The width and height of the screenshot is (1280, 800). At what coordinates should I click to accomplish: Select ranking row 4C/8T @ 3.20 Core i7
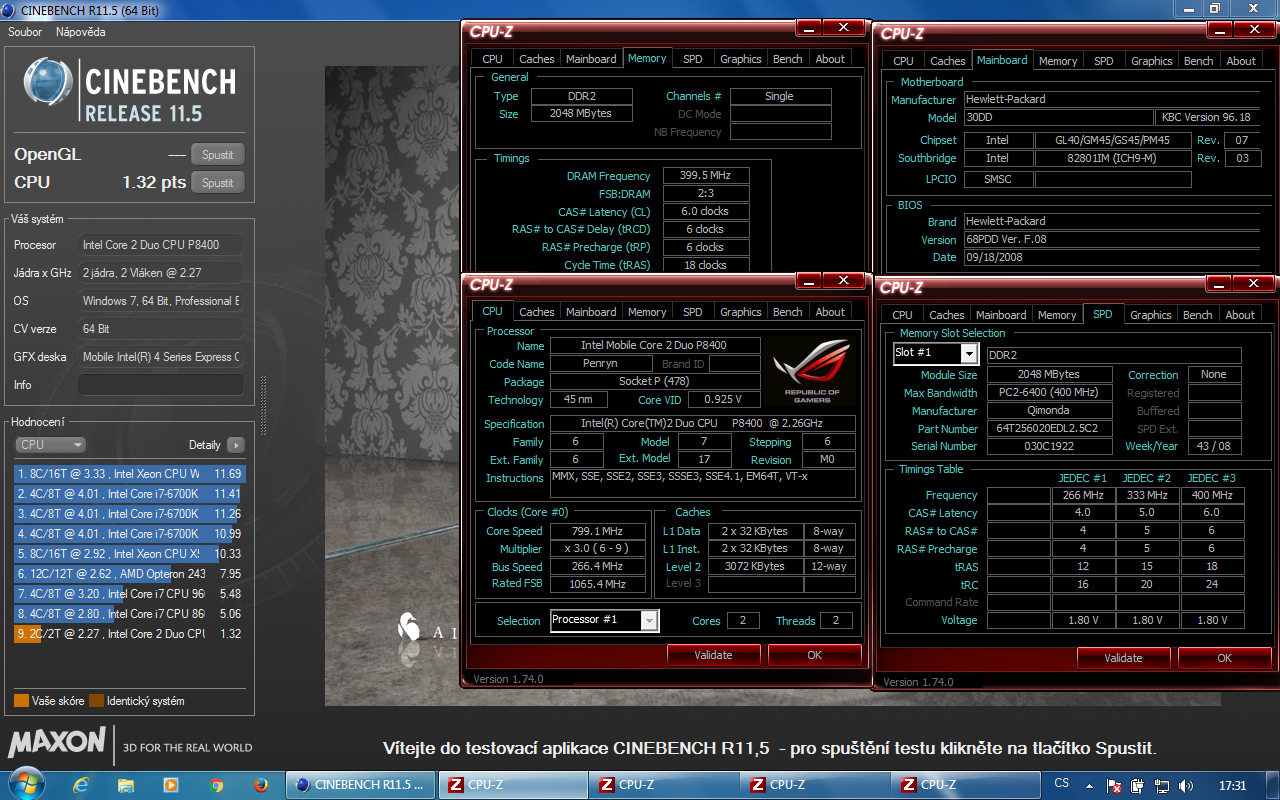[129, 594]
